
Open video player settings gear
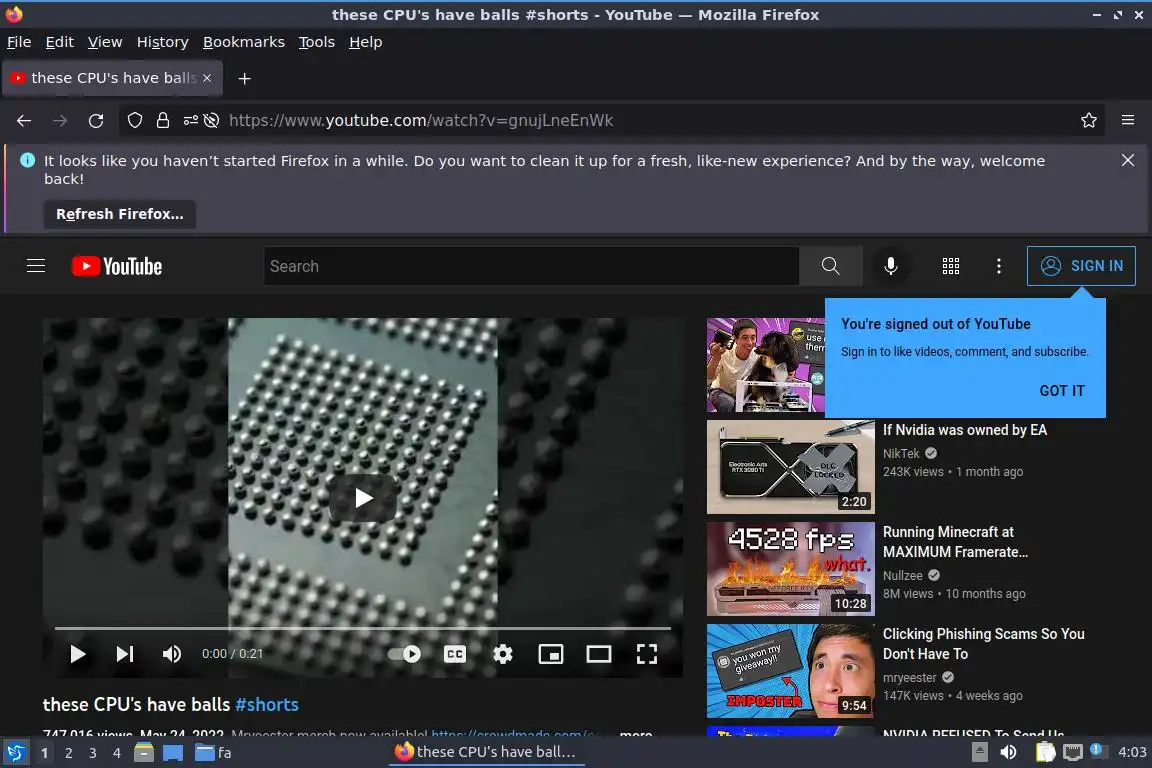(503, 654)
